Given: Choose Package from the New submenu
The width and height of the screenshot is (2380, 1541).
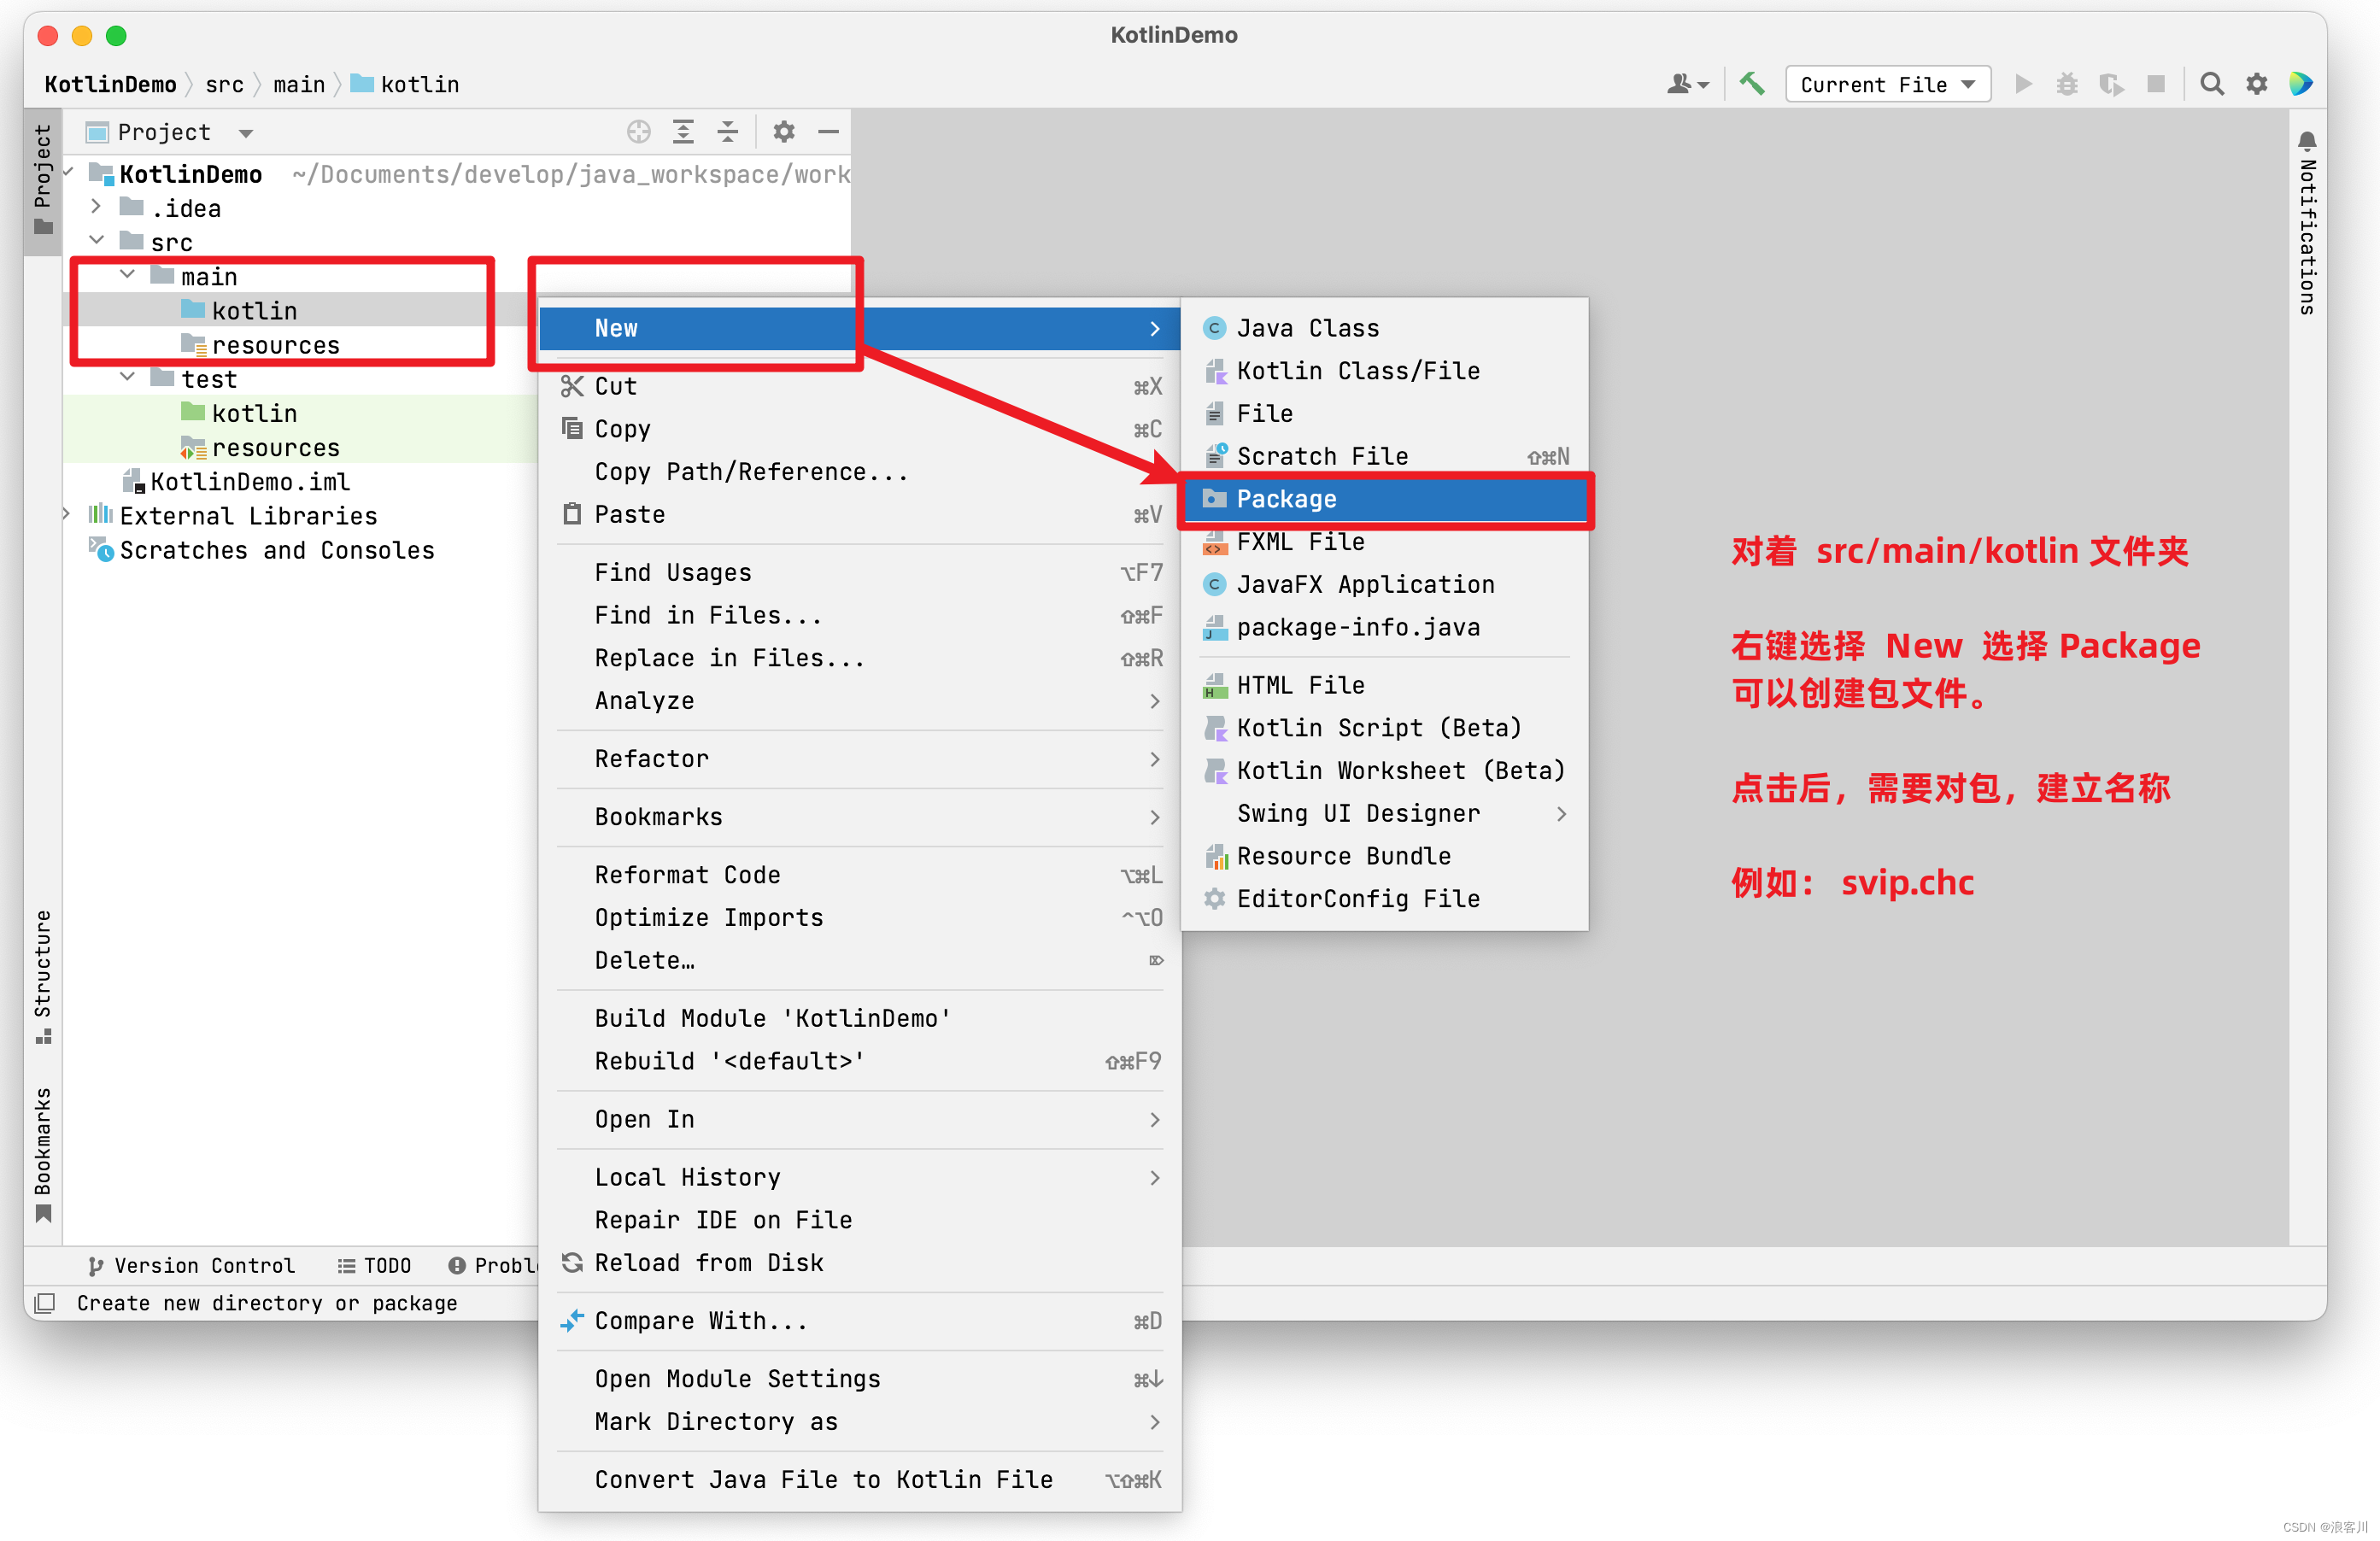Looking at the screenshot, I should pyautogui.click(x=1384, y=499).
